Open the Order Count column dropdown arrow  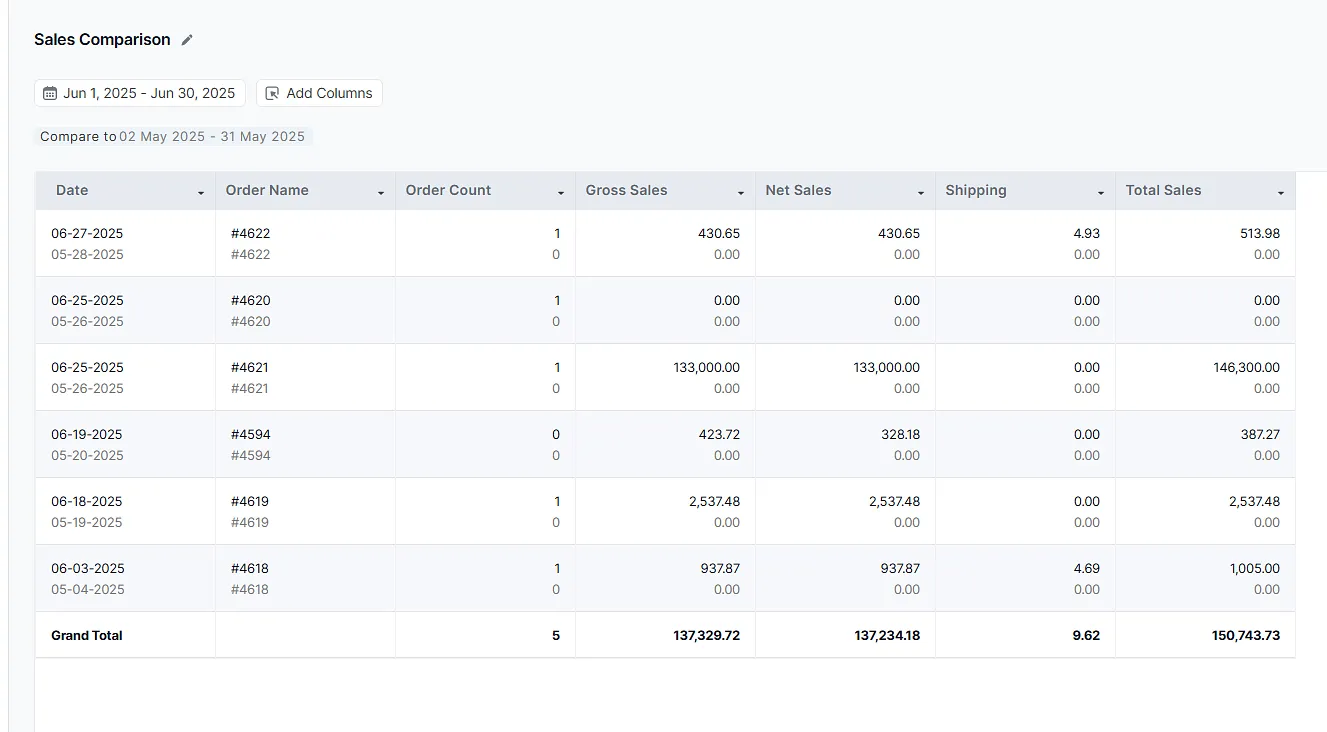pyautogui.click(x=561, y=192)
